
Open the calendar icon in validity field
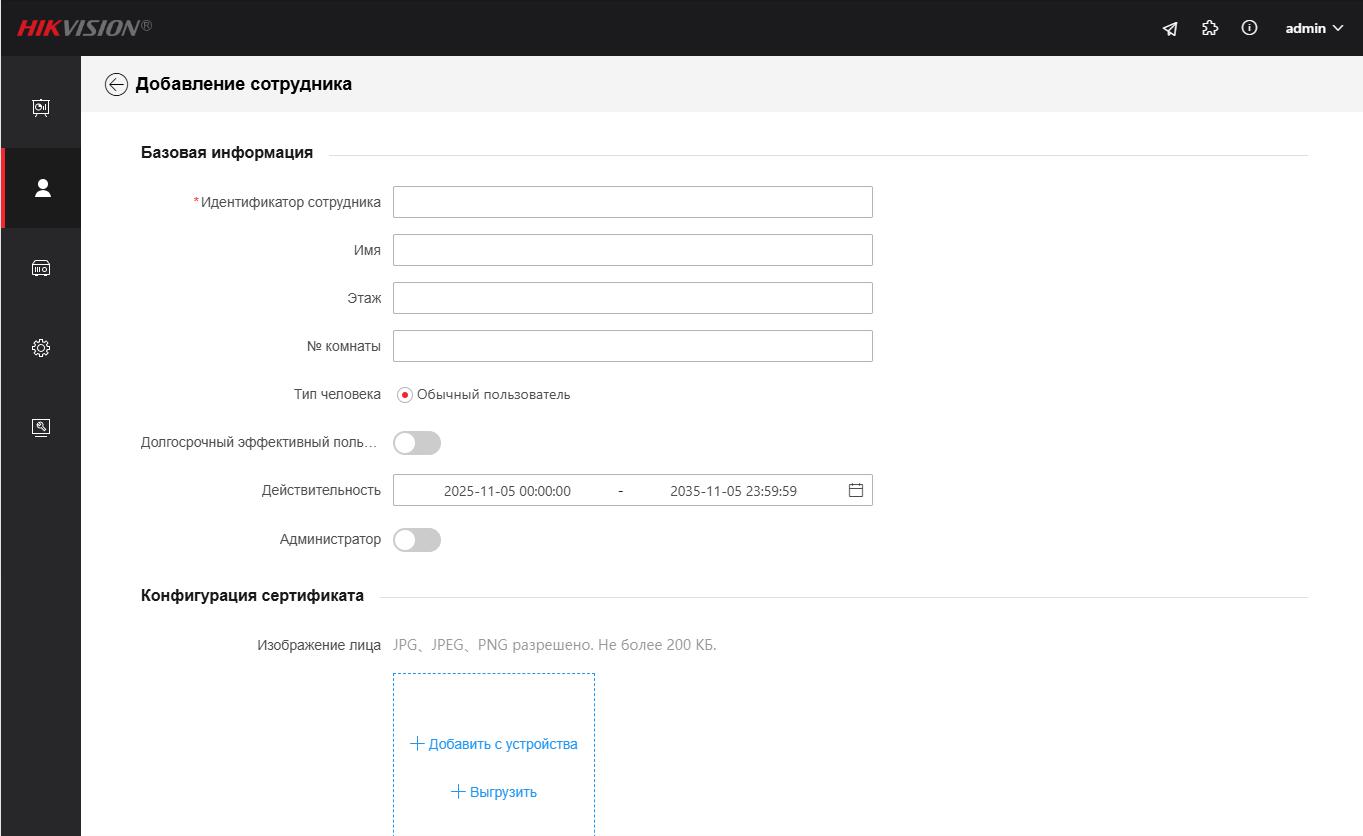(856, 491)
